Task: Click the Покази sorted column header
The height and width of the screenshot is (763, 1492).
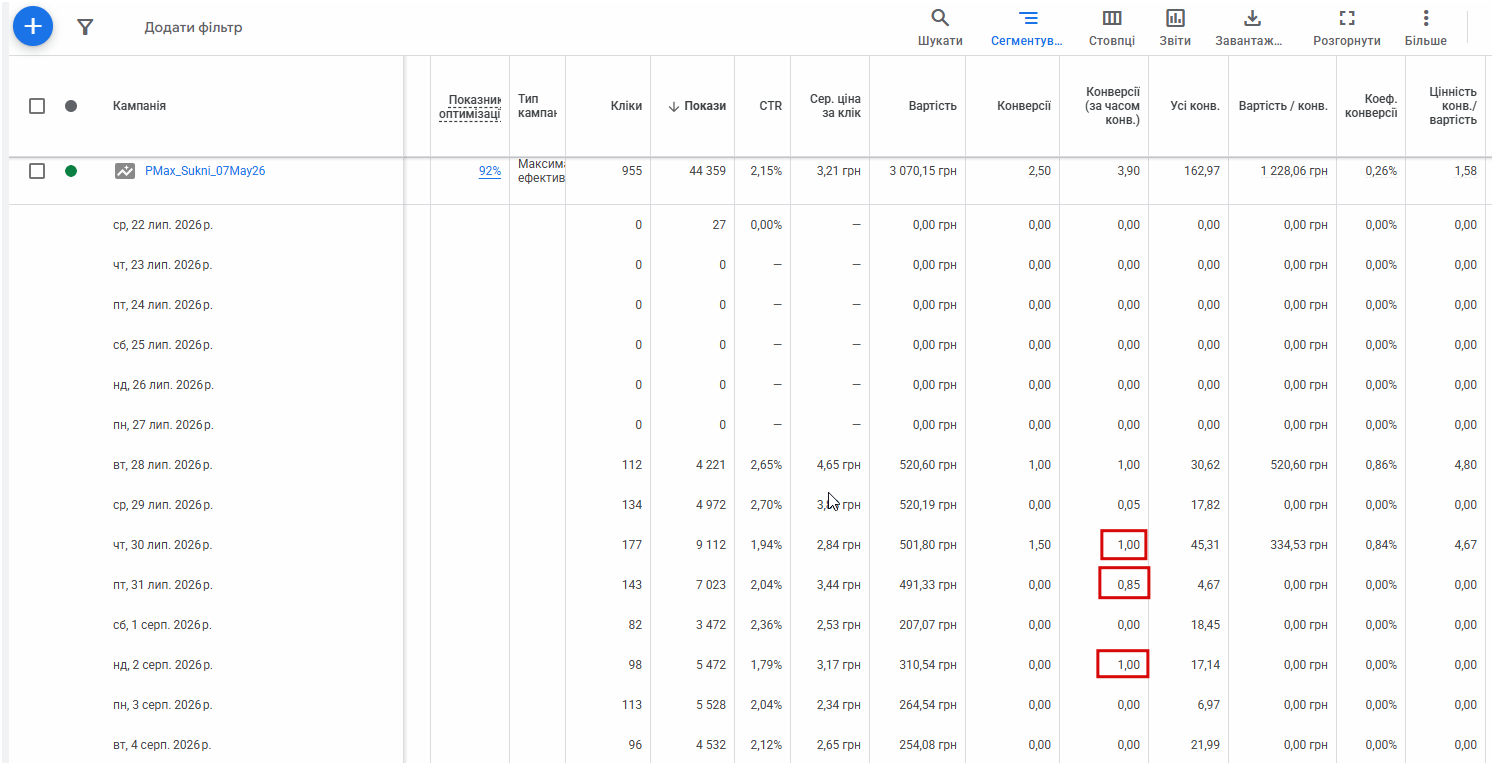Action: click(x=697, y=106)
